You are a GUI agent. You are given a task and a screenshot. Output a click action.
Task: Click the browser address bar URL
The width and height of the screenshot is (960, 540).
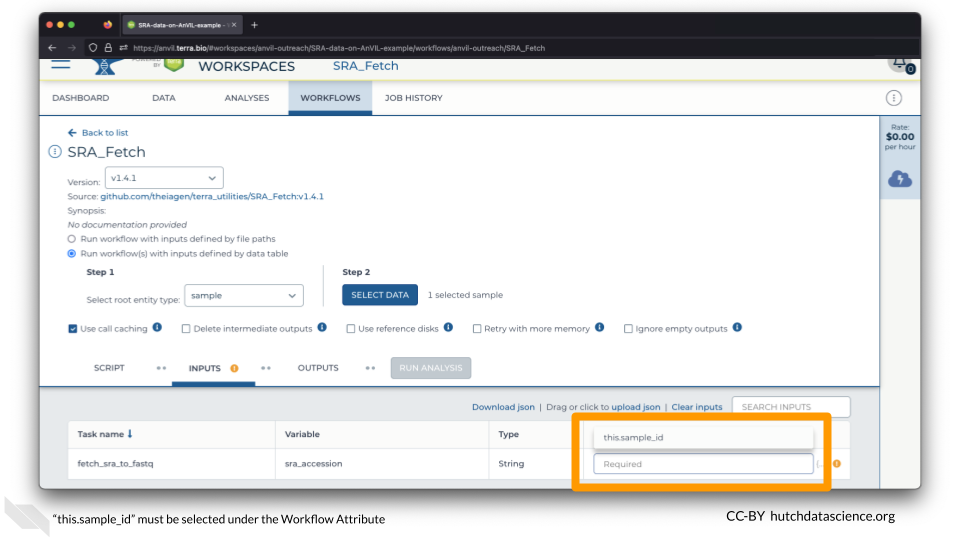pyautogui.click(x=339, y=48)
